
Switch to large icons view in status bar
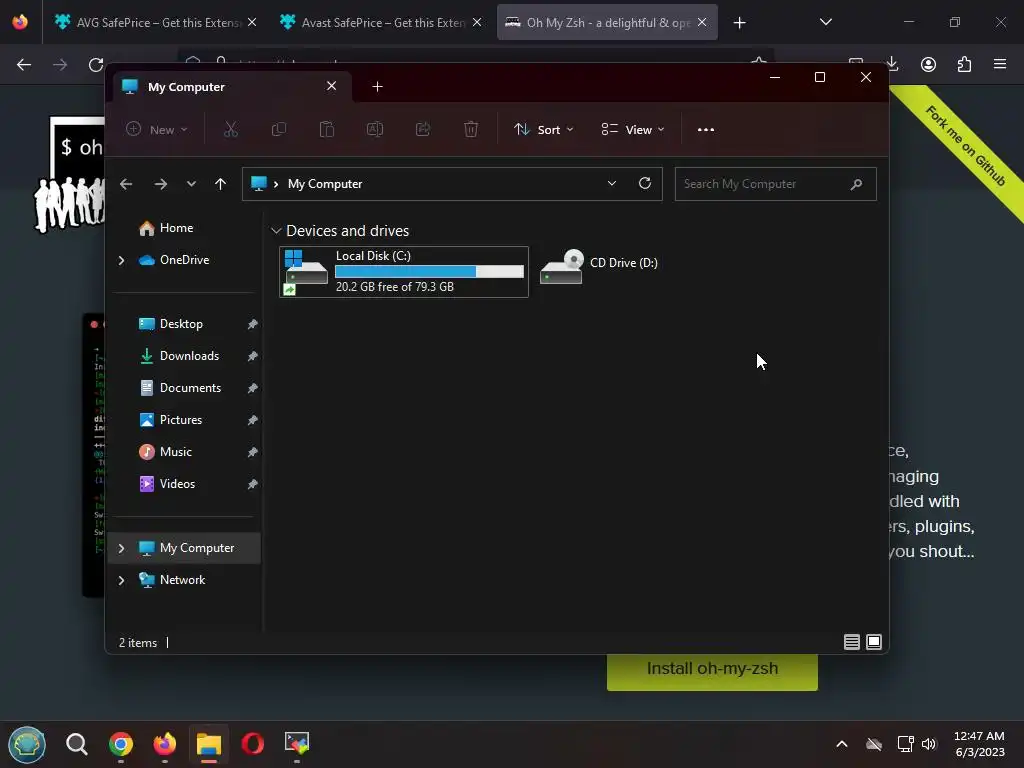tap(874, 642)
